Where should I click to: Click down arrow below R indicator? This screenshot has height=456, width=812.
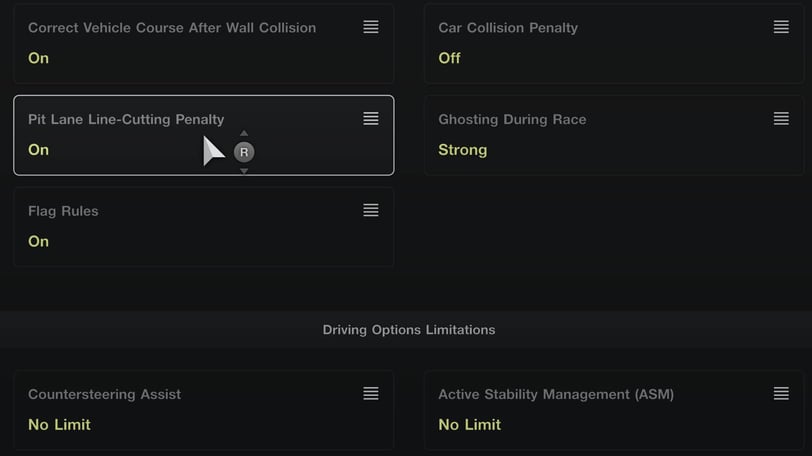[244, 171]
